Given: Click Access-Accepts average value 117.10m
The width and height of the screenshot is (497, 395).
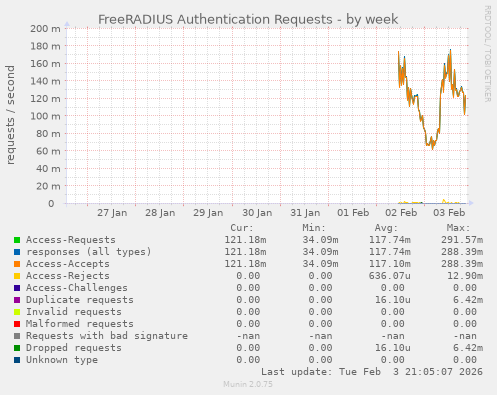Looking at the screenshot, I should tap(390, 264).
